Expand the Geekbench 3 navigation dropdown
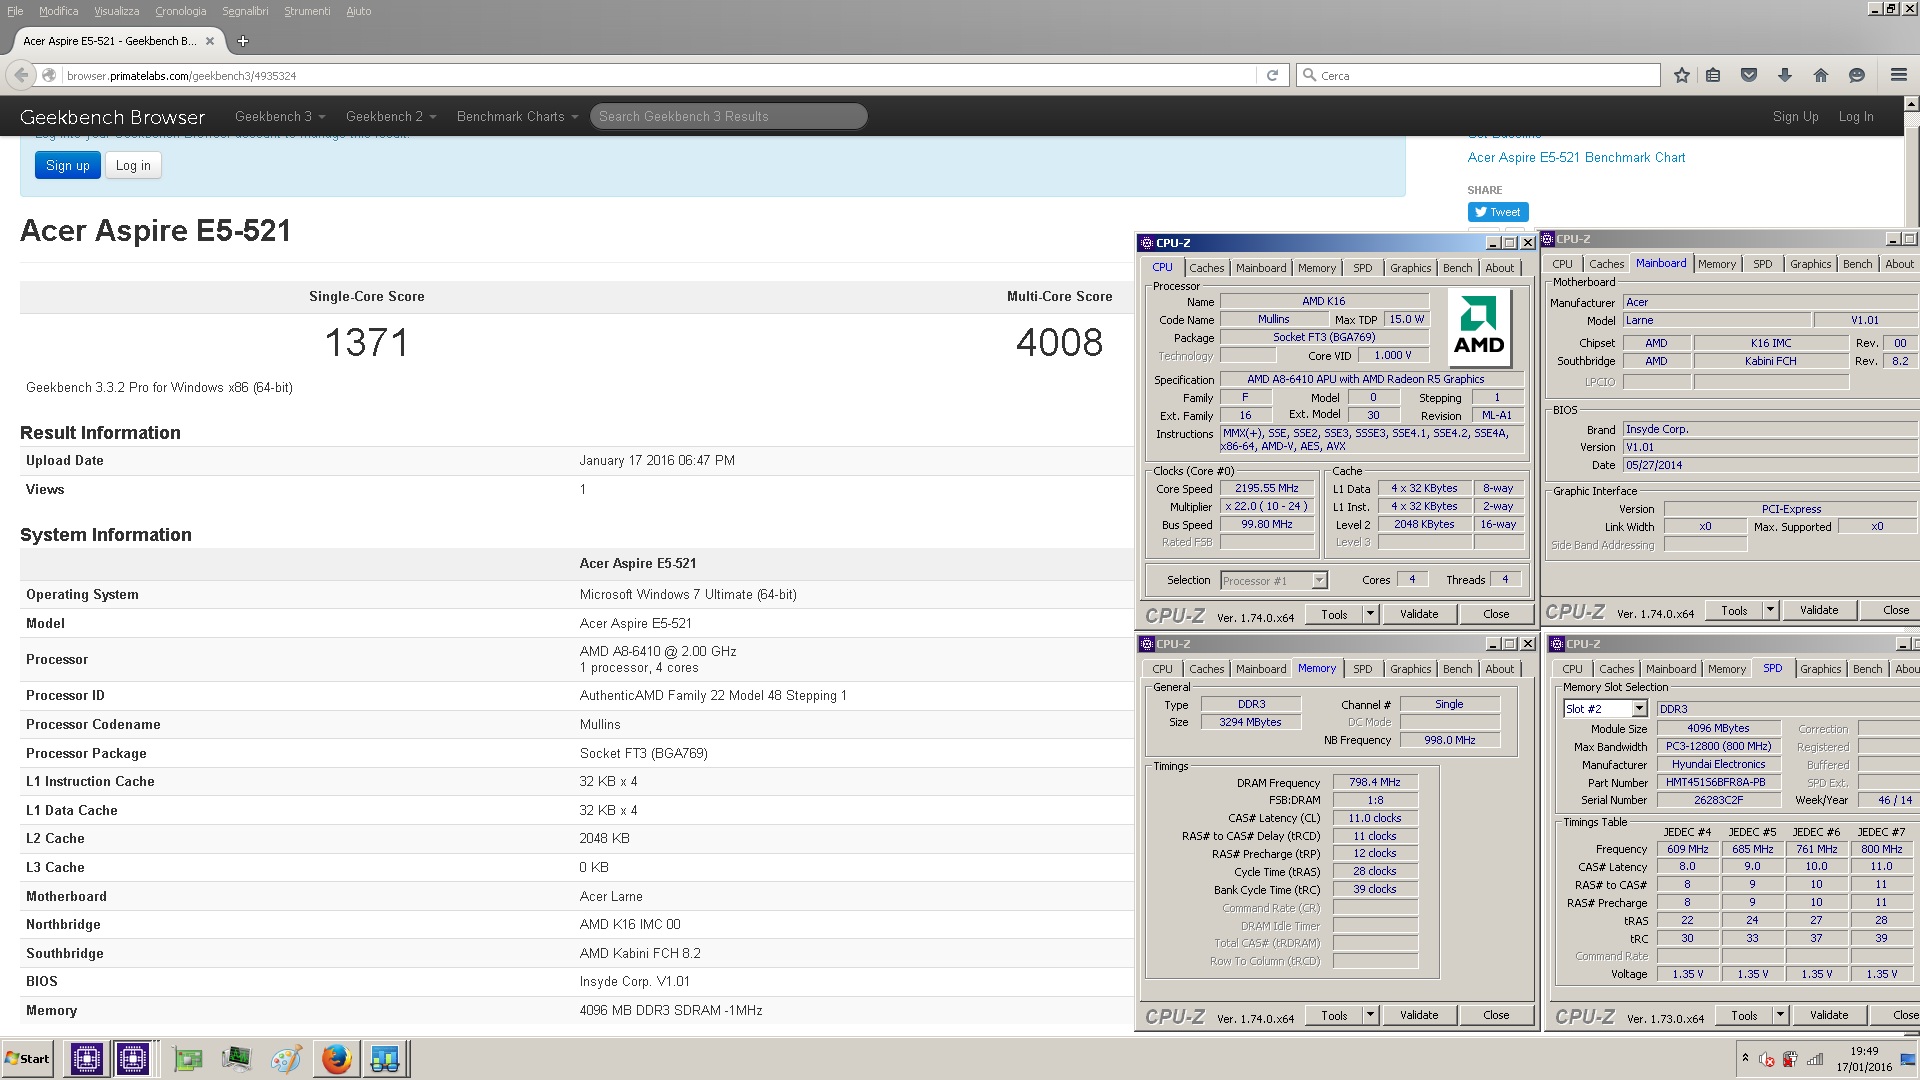1920x1080 pixels. [x=280, y=116]
